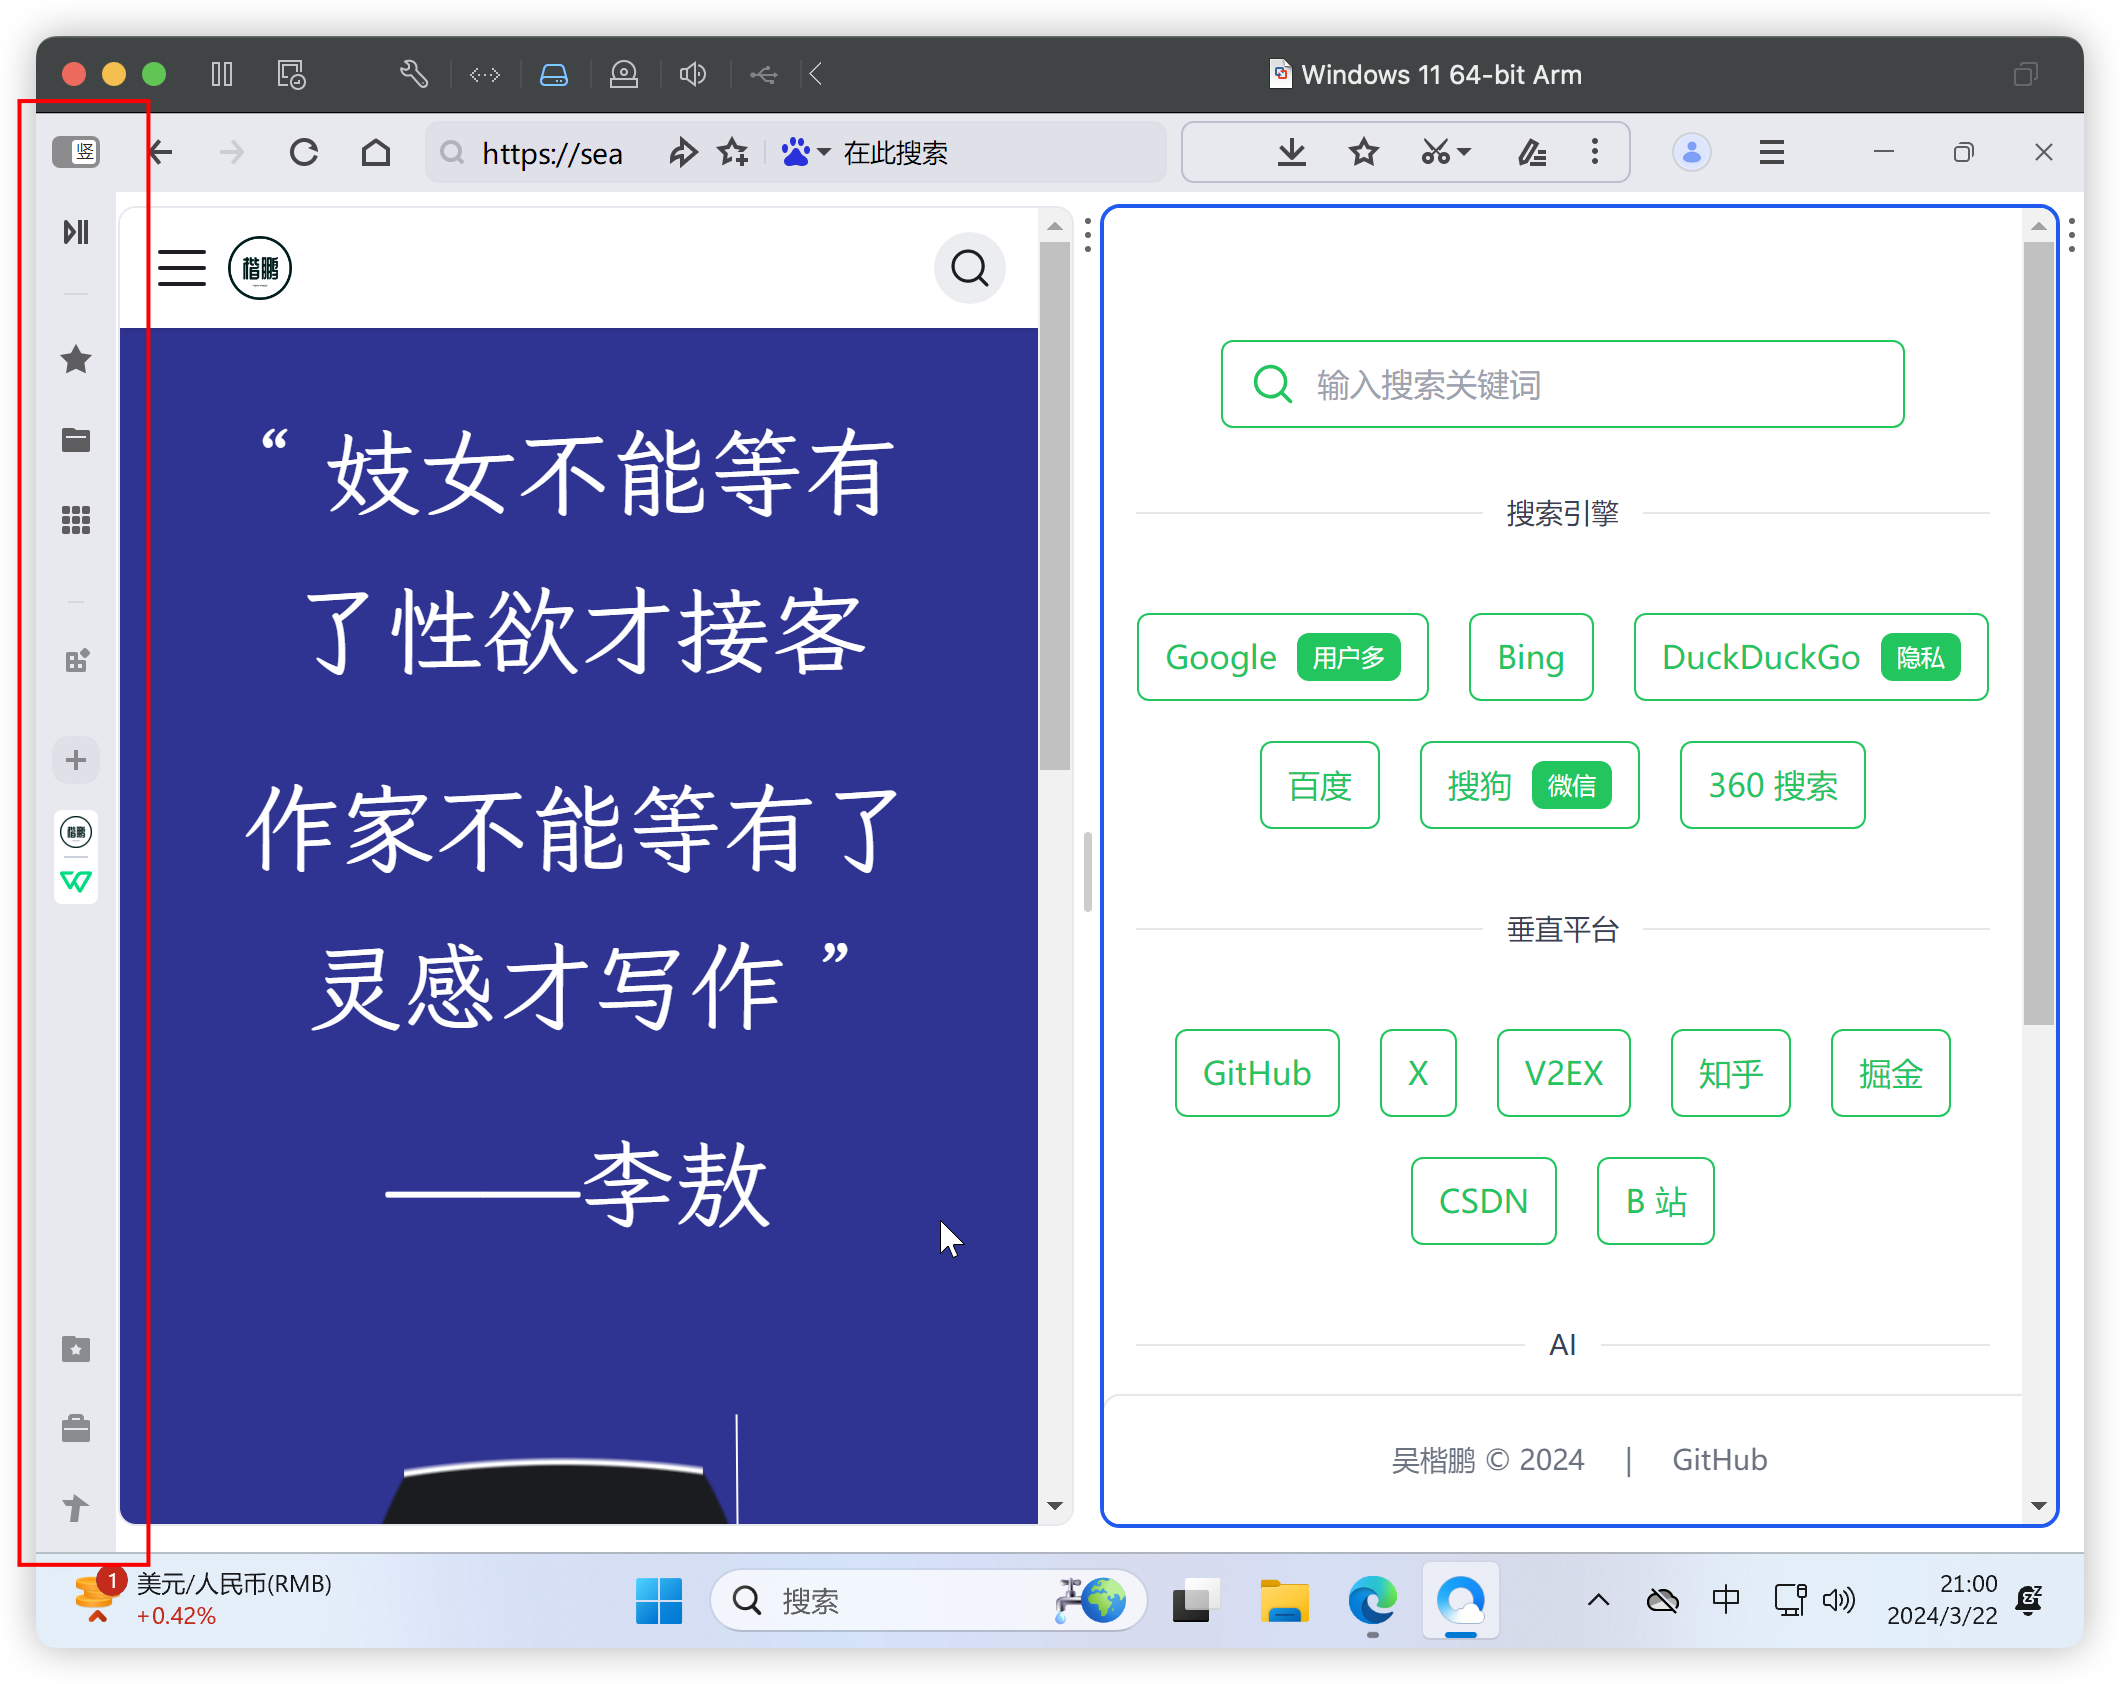Select the DuckDuckGo search engine button
Viewport: 2120px width, 1684px height.
pyautogui.click(x=1810, y=657)
